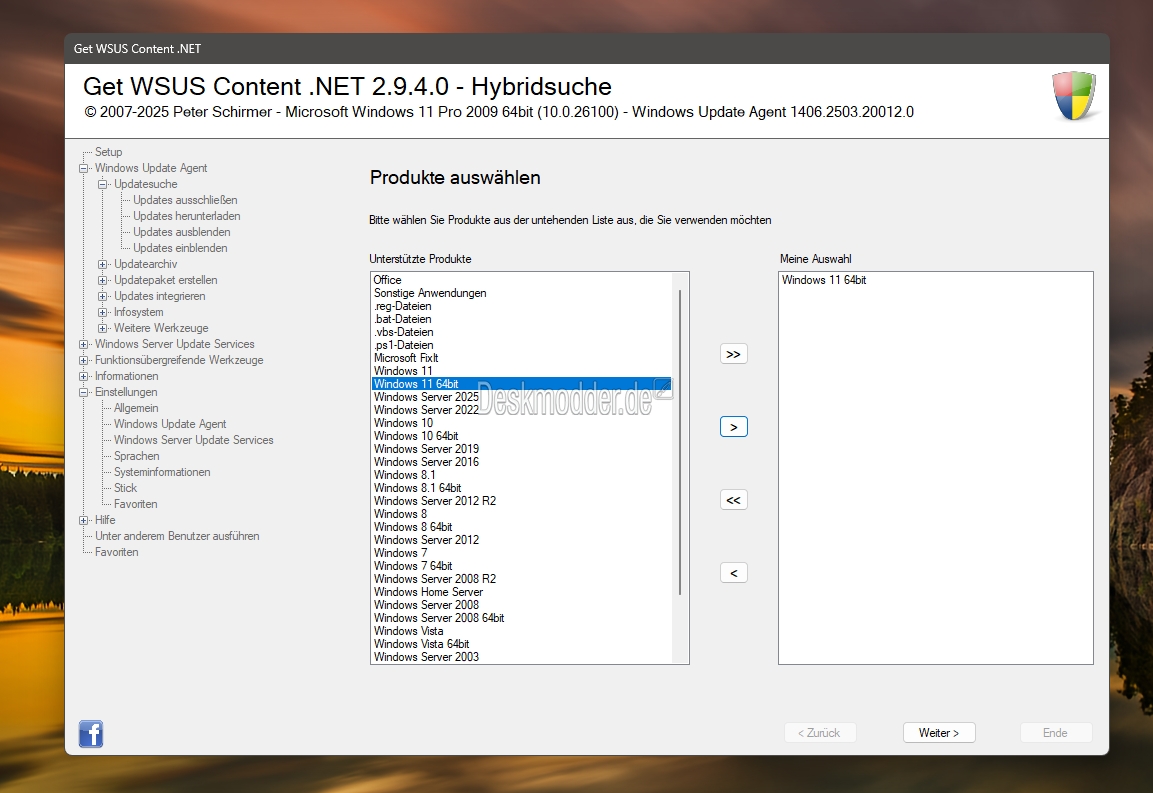Viewport: 1153px width, 793px height.
Task: Select Windows Home Server in the list
Action: [521, 592]
